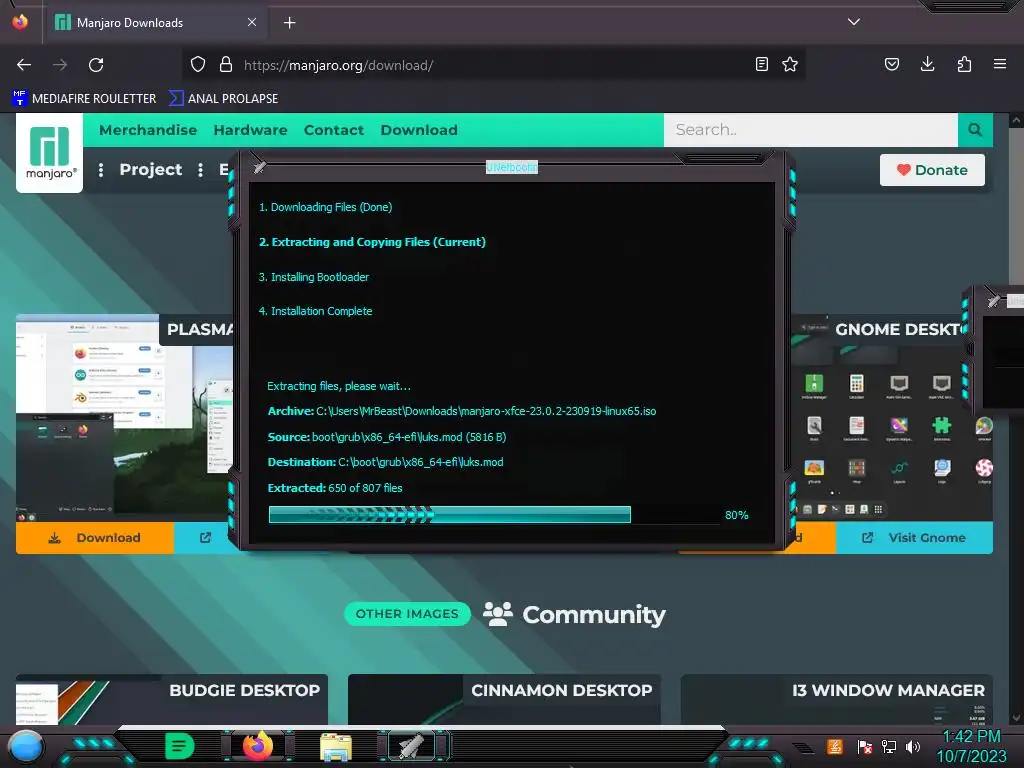
Task: Open the Action Center flag icon
Action: 864,746
